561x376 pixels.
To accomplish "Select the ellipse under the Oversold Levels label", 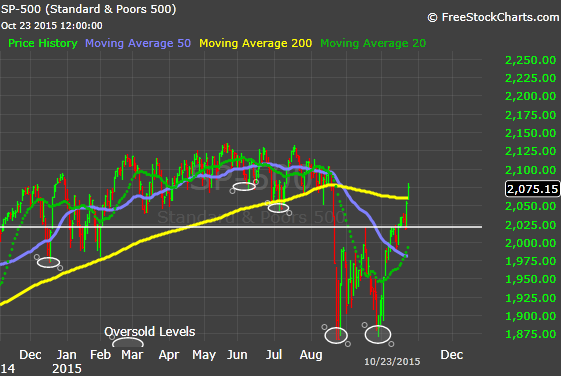I will click(128, 342).
